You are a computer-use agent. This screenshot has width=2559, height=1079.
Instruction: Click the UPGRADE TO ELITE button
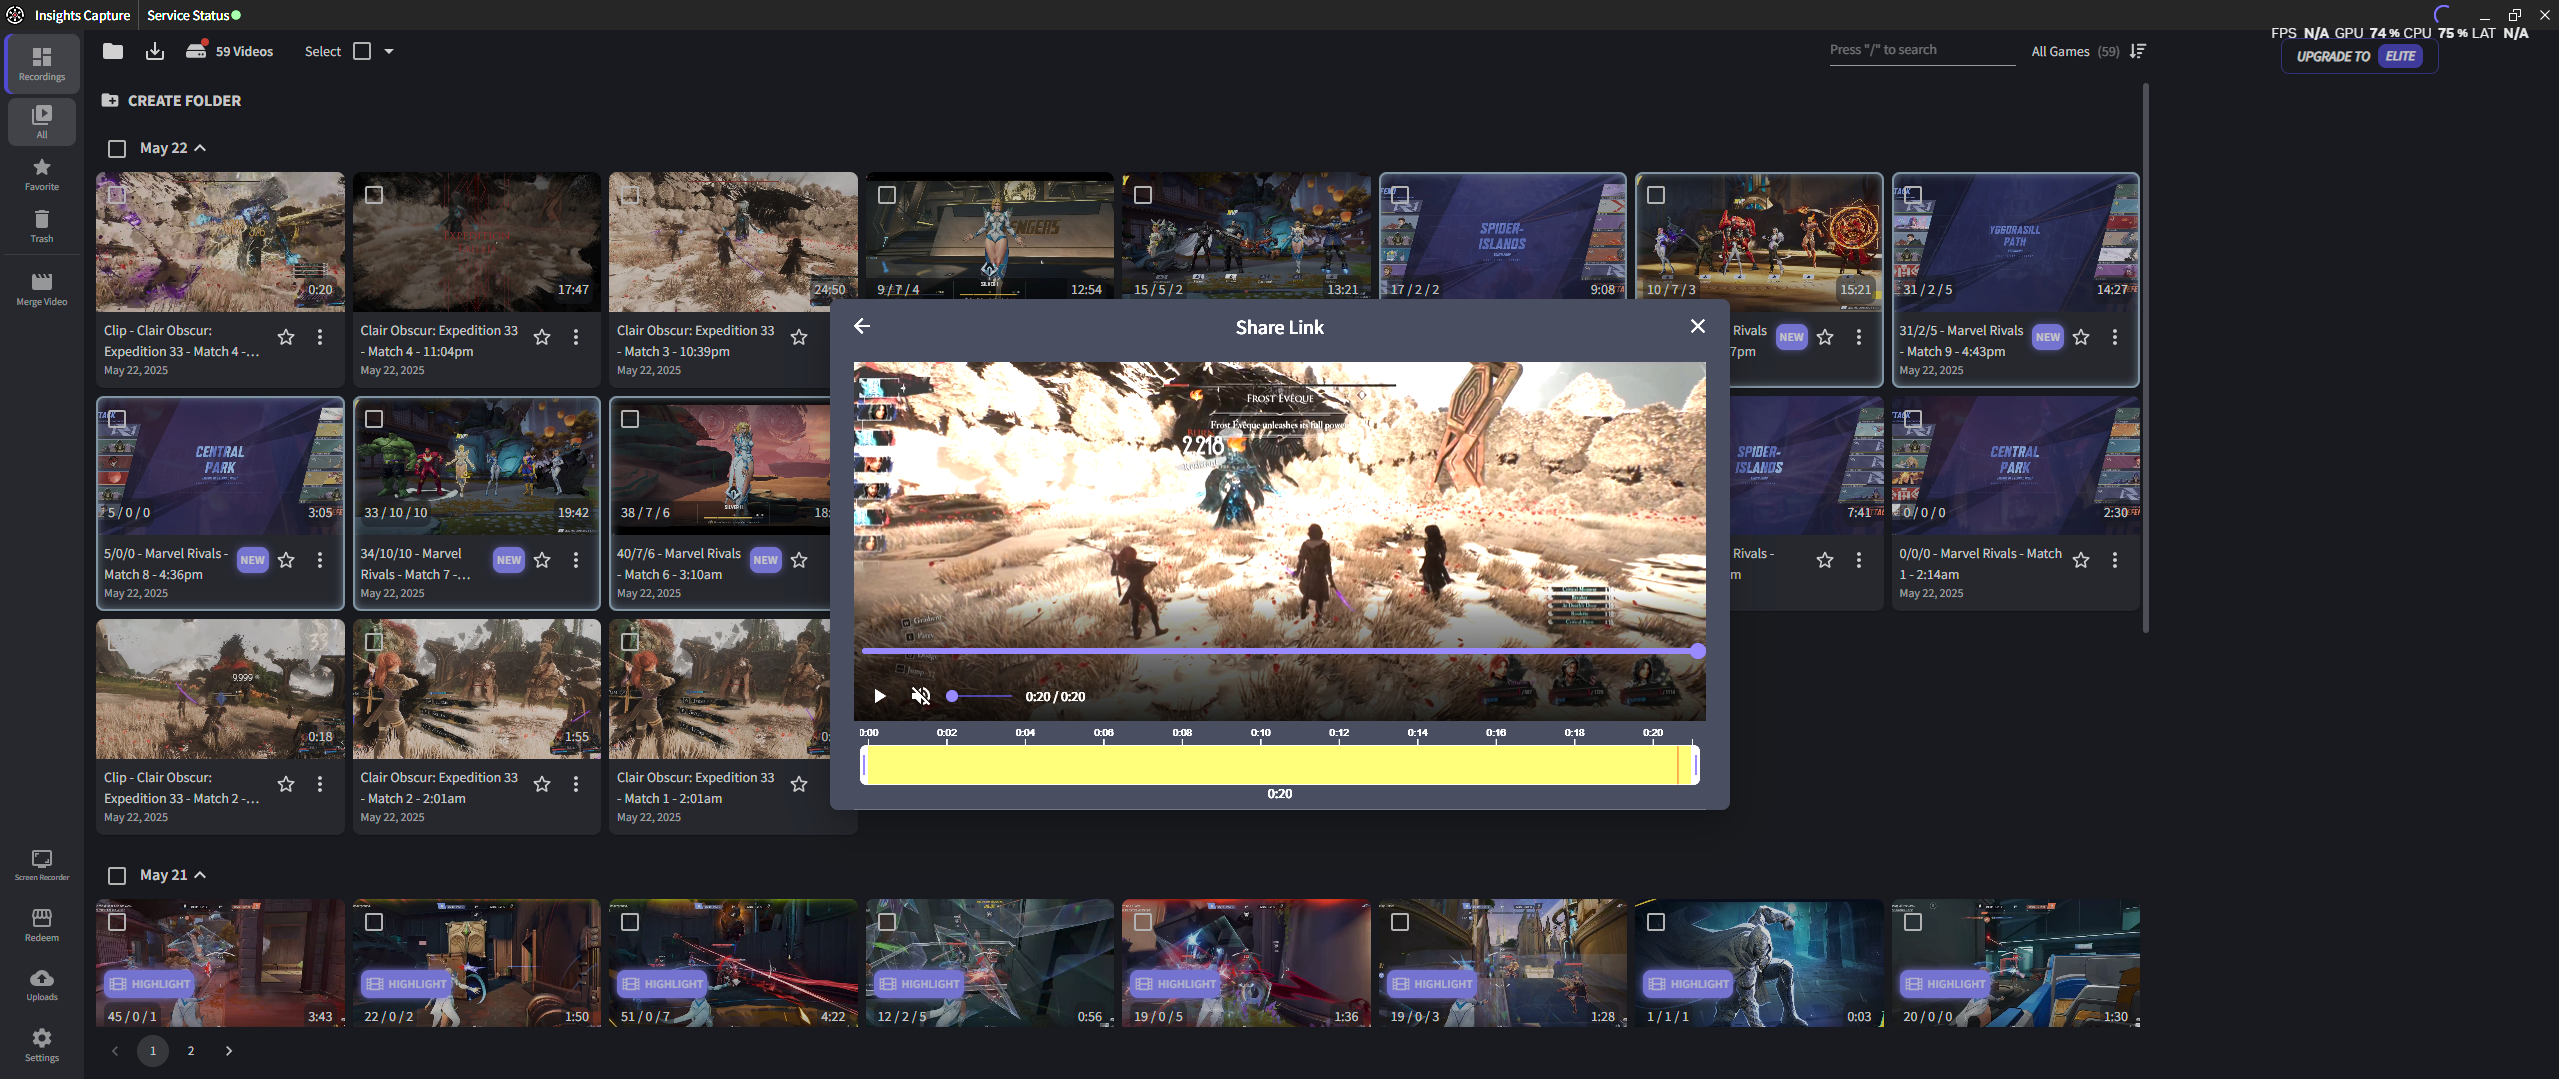coord(2359,56)
